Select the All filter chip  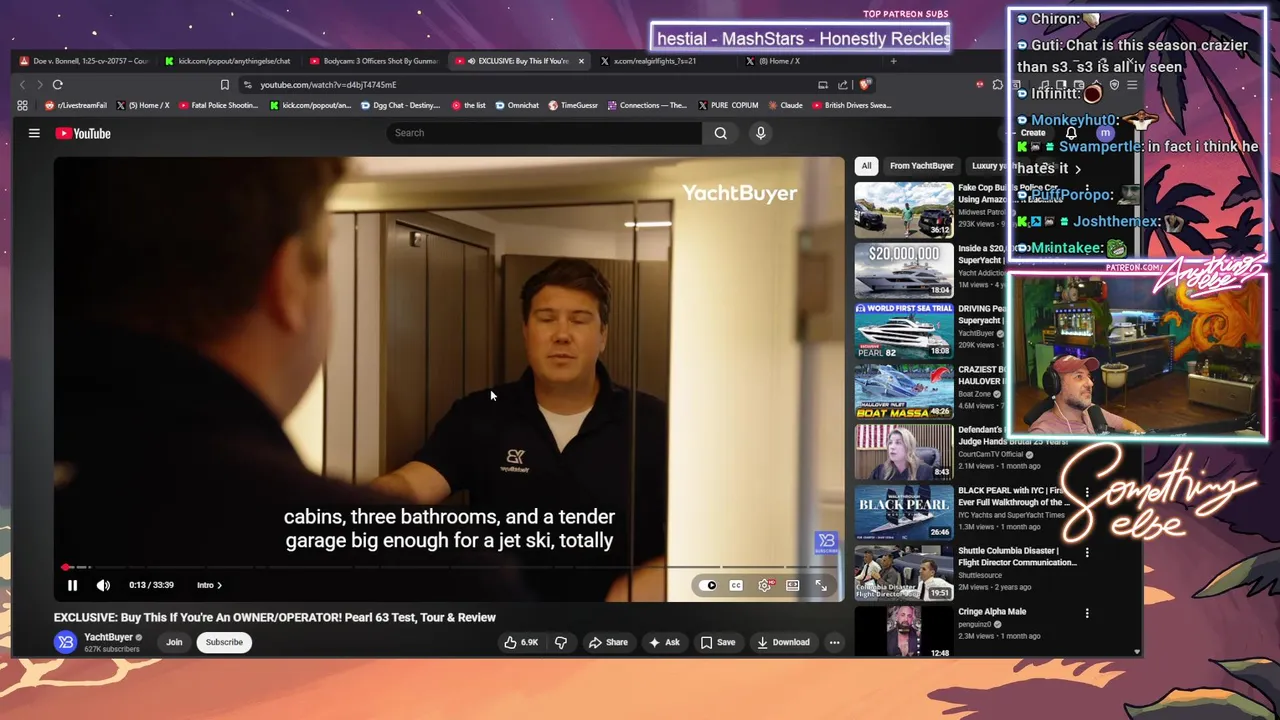(x=866, y=166)
